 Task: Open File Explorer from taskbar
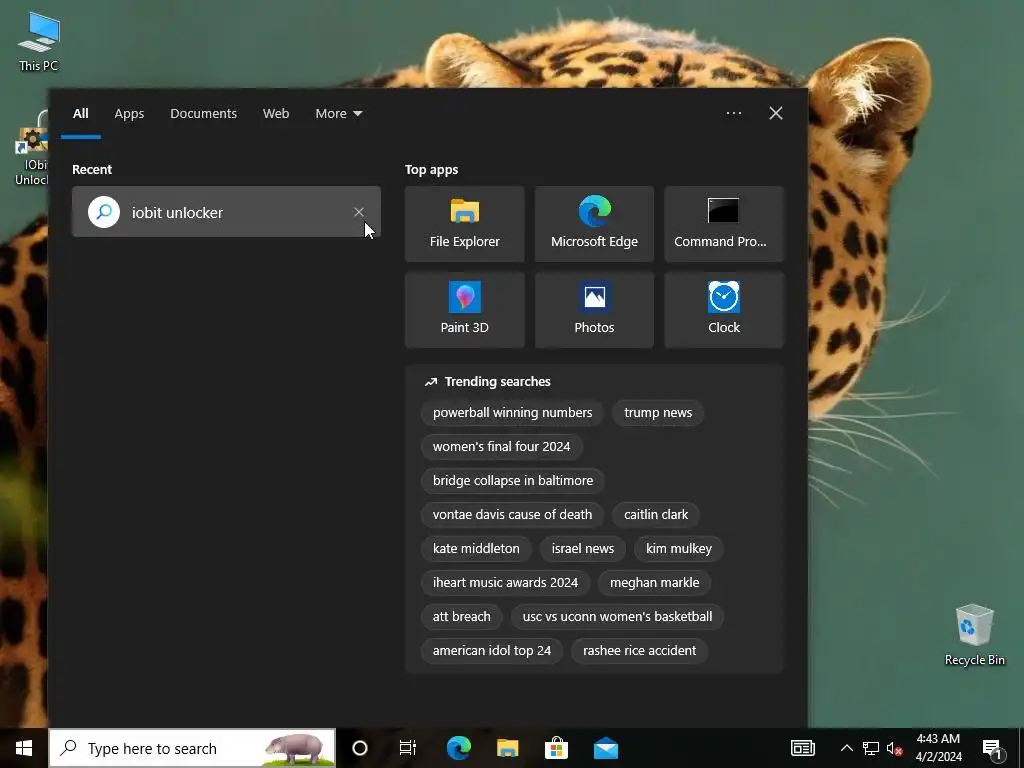(x=507, y=748)
